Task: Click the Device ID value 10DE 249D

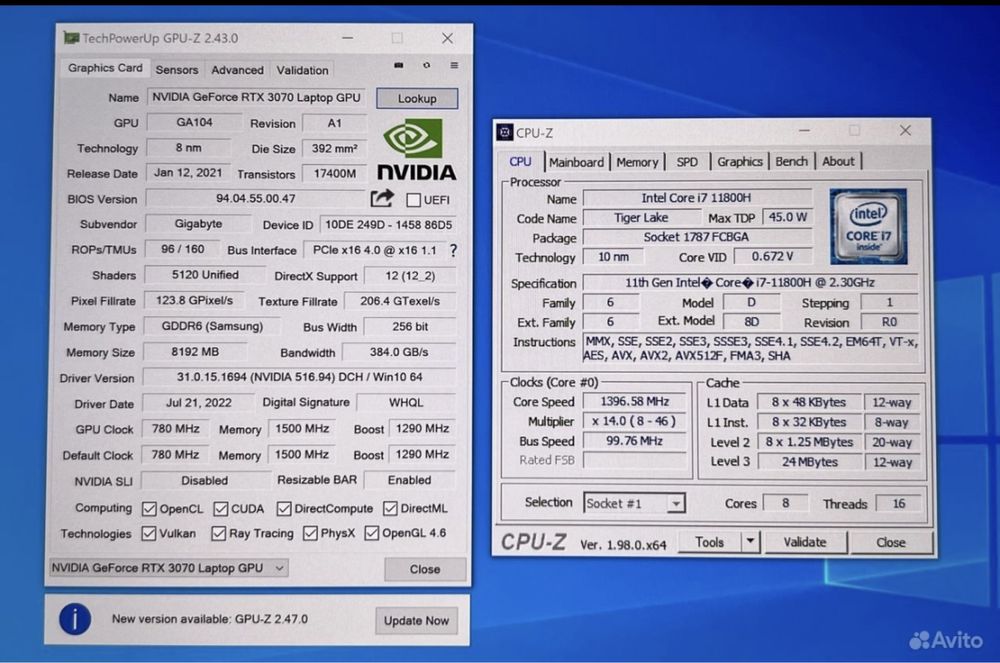Action: (x=388, y=224)
